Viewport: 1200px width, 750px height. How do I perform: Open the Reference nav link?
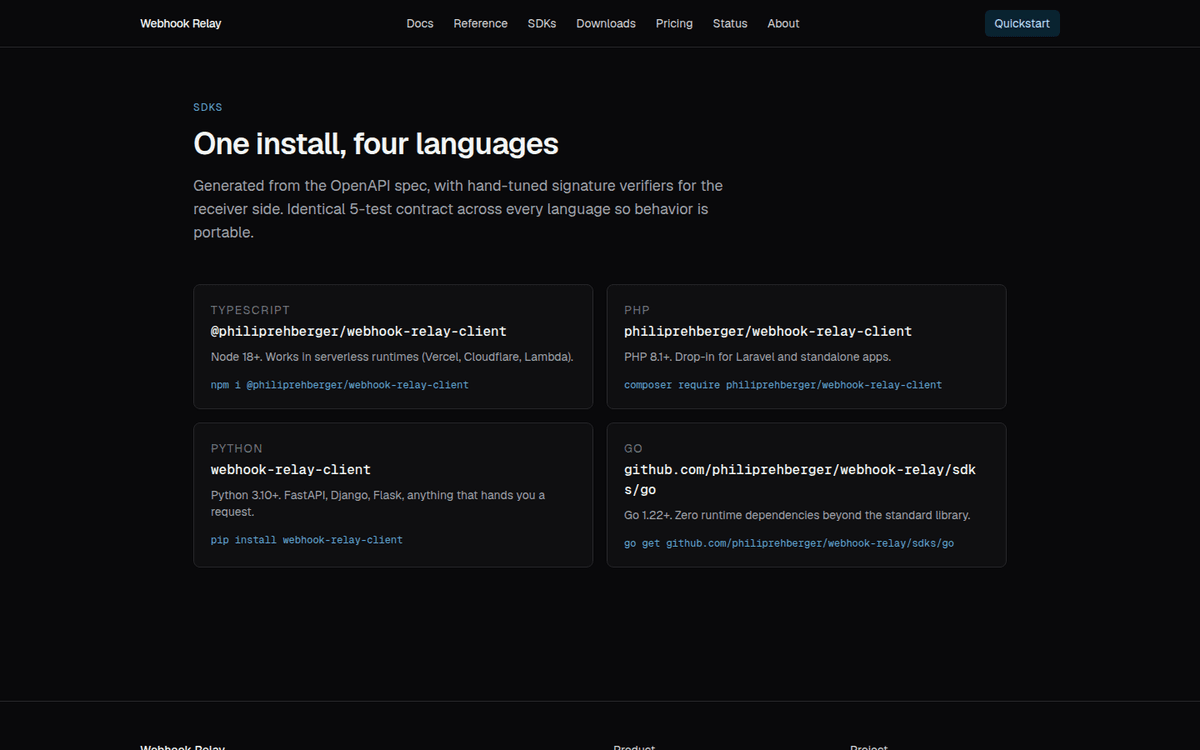(x=480, y=23)
